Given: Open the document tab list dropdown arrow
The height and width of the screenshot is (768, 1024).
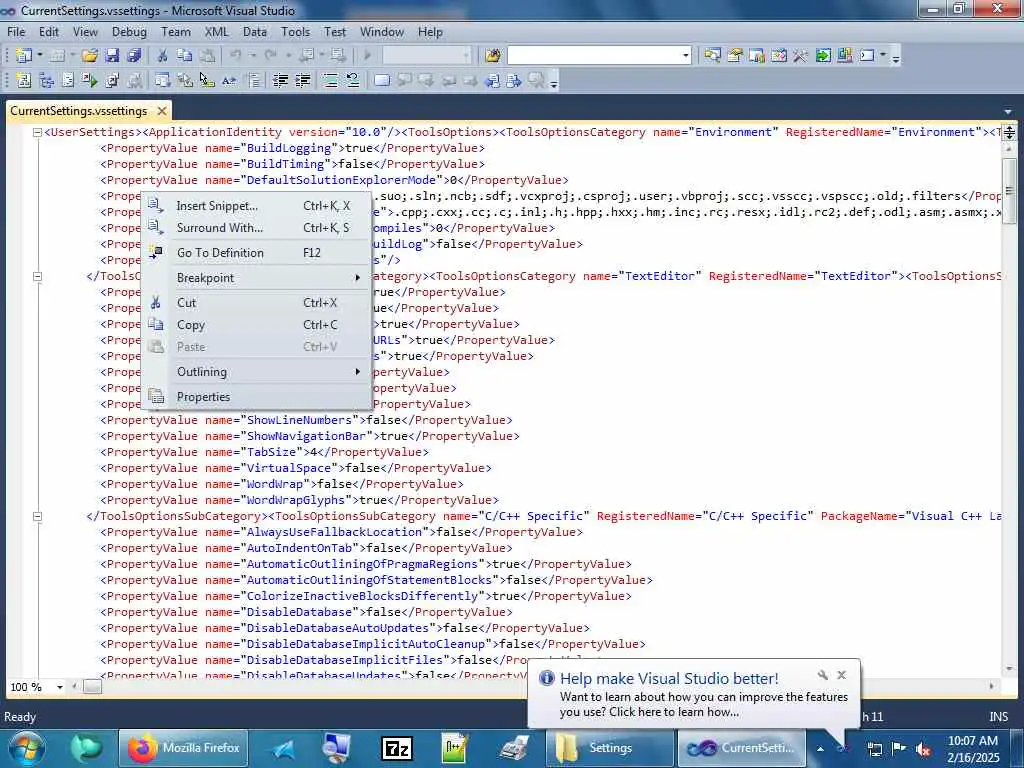Looking at the screenshot, I should 1008,112.
